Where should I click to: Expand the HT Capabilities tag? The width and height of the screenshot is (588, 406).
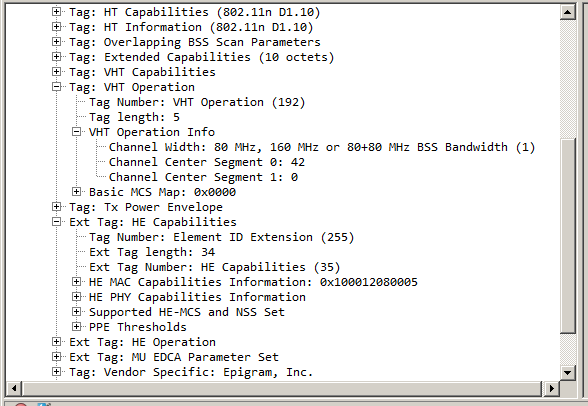click(56, 12)
